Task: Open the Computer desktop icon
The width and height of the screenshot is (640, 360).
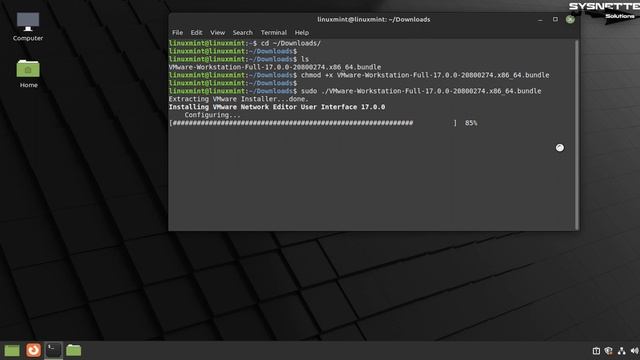Action: pos(28,27)
